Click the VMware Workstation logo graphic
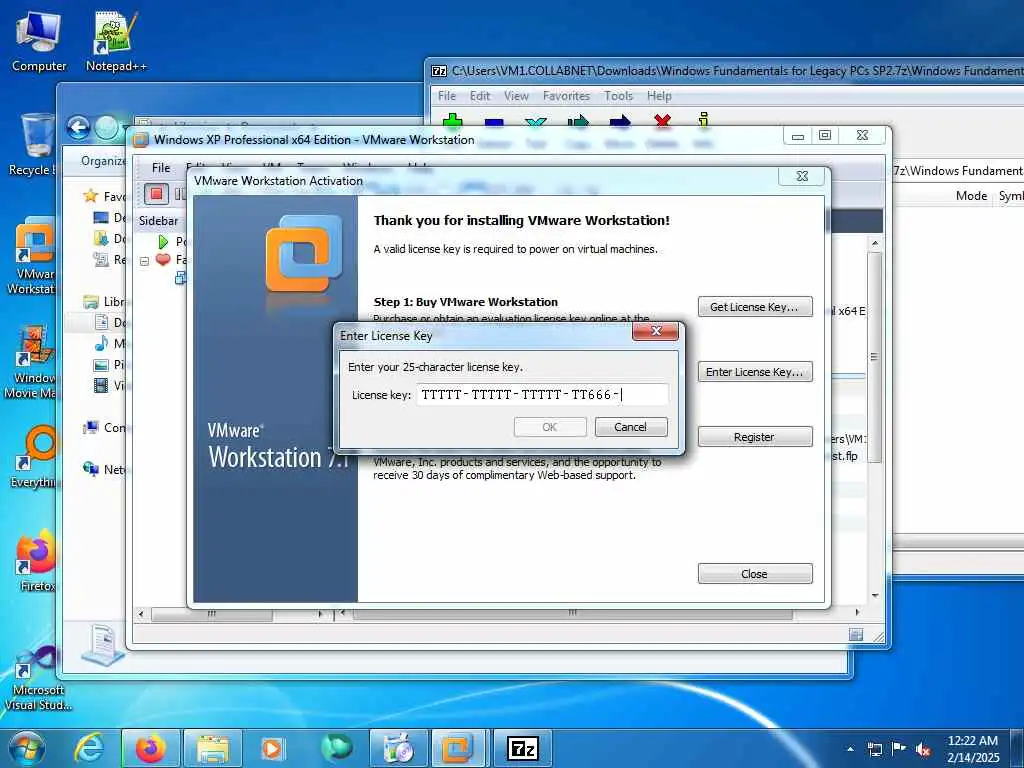The image size is (1024, 768). click(304, 253)
